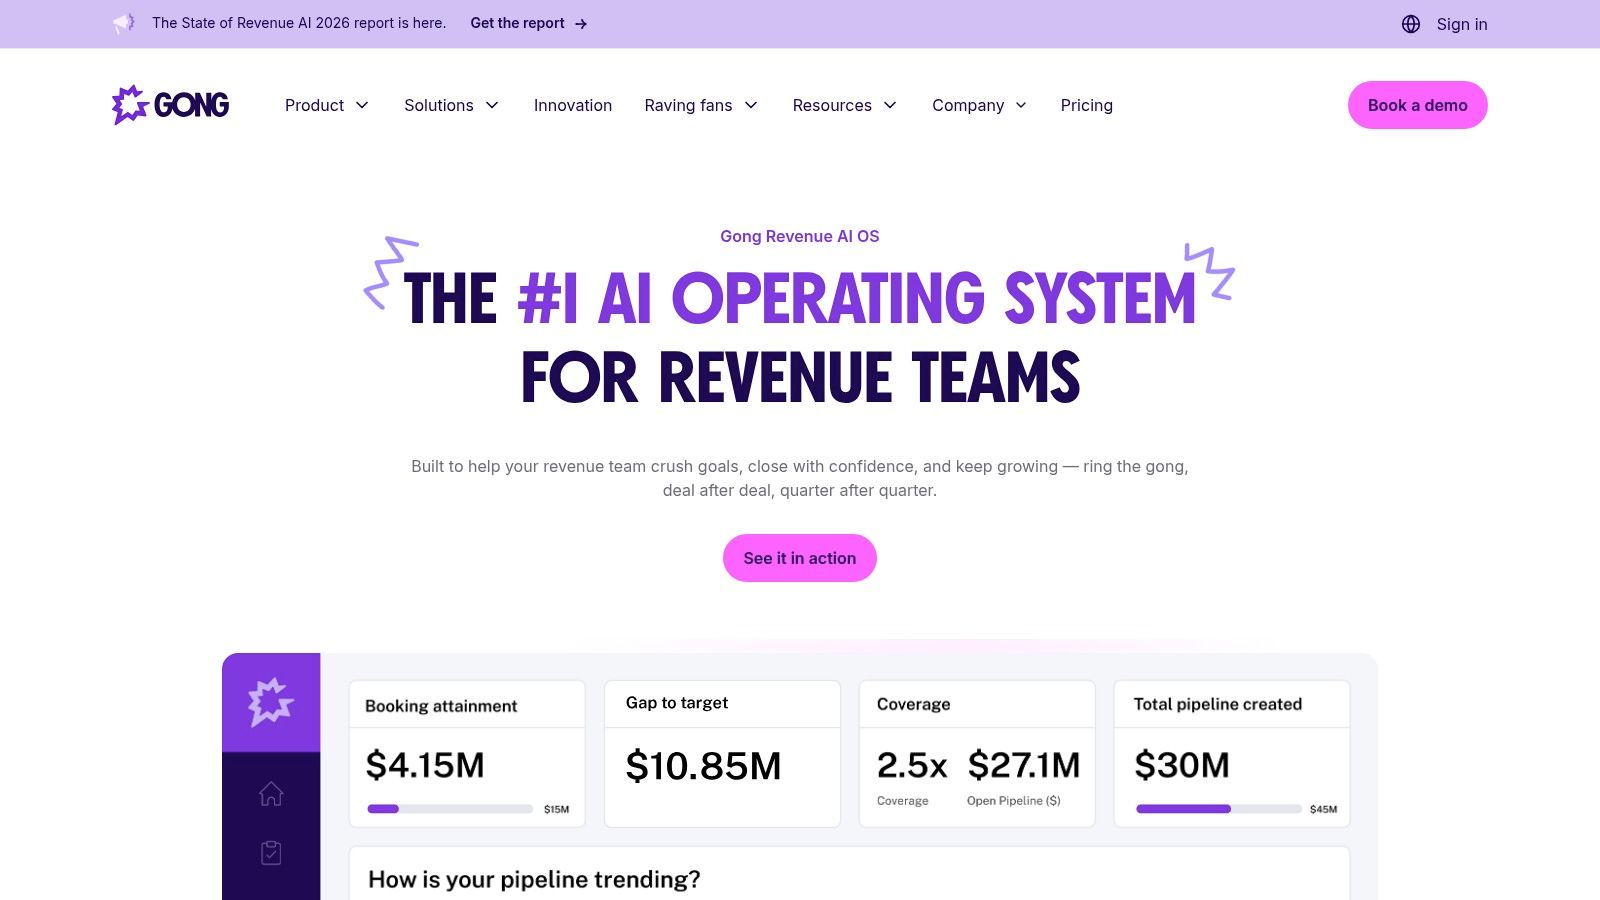Open the Home icon in the dashboard sidebar
Image resolution: width=1600 pixels, height=900 pixels.
click(x=271, y=794)
